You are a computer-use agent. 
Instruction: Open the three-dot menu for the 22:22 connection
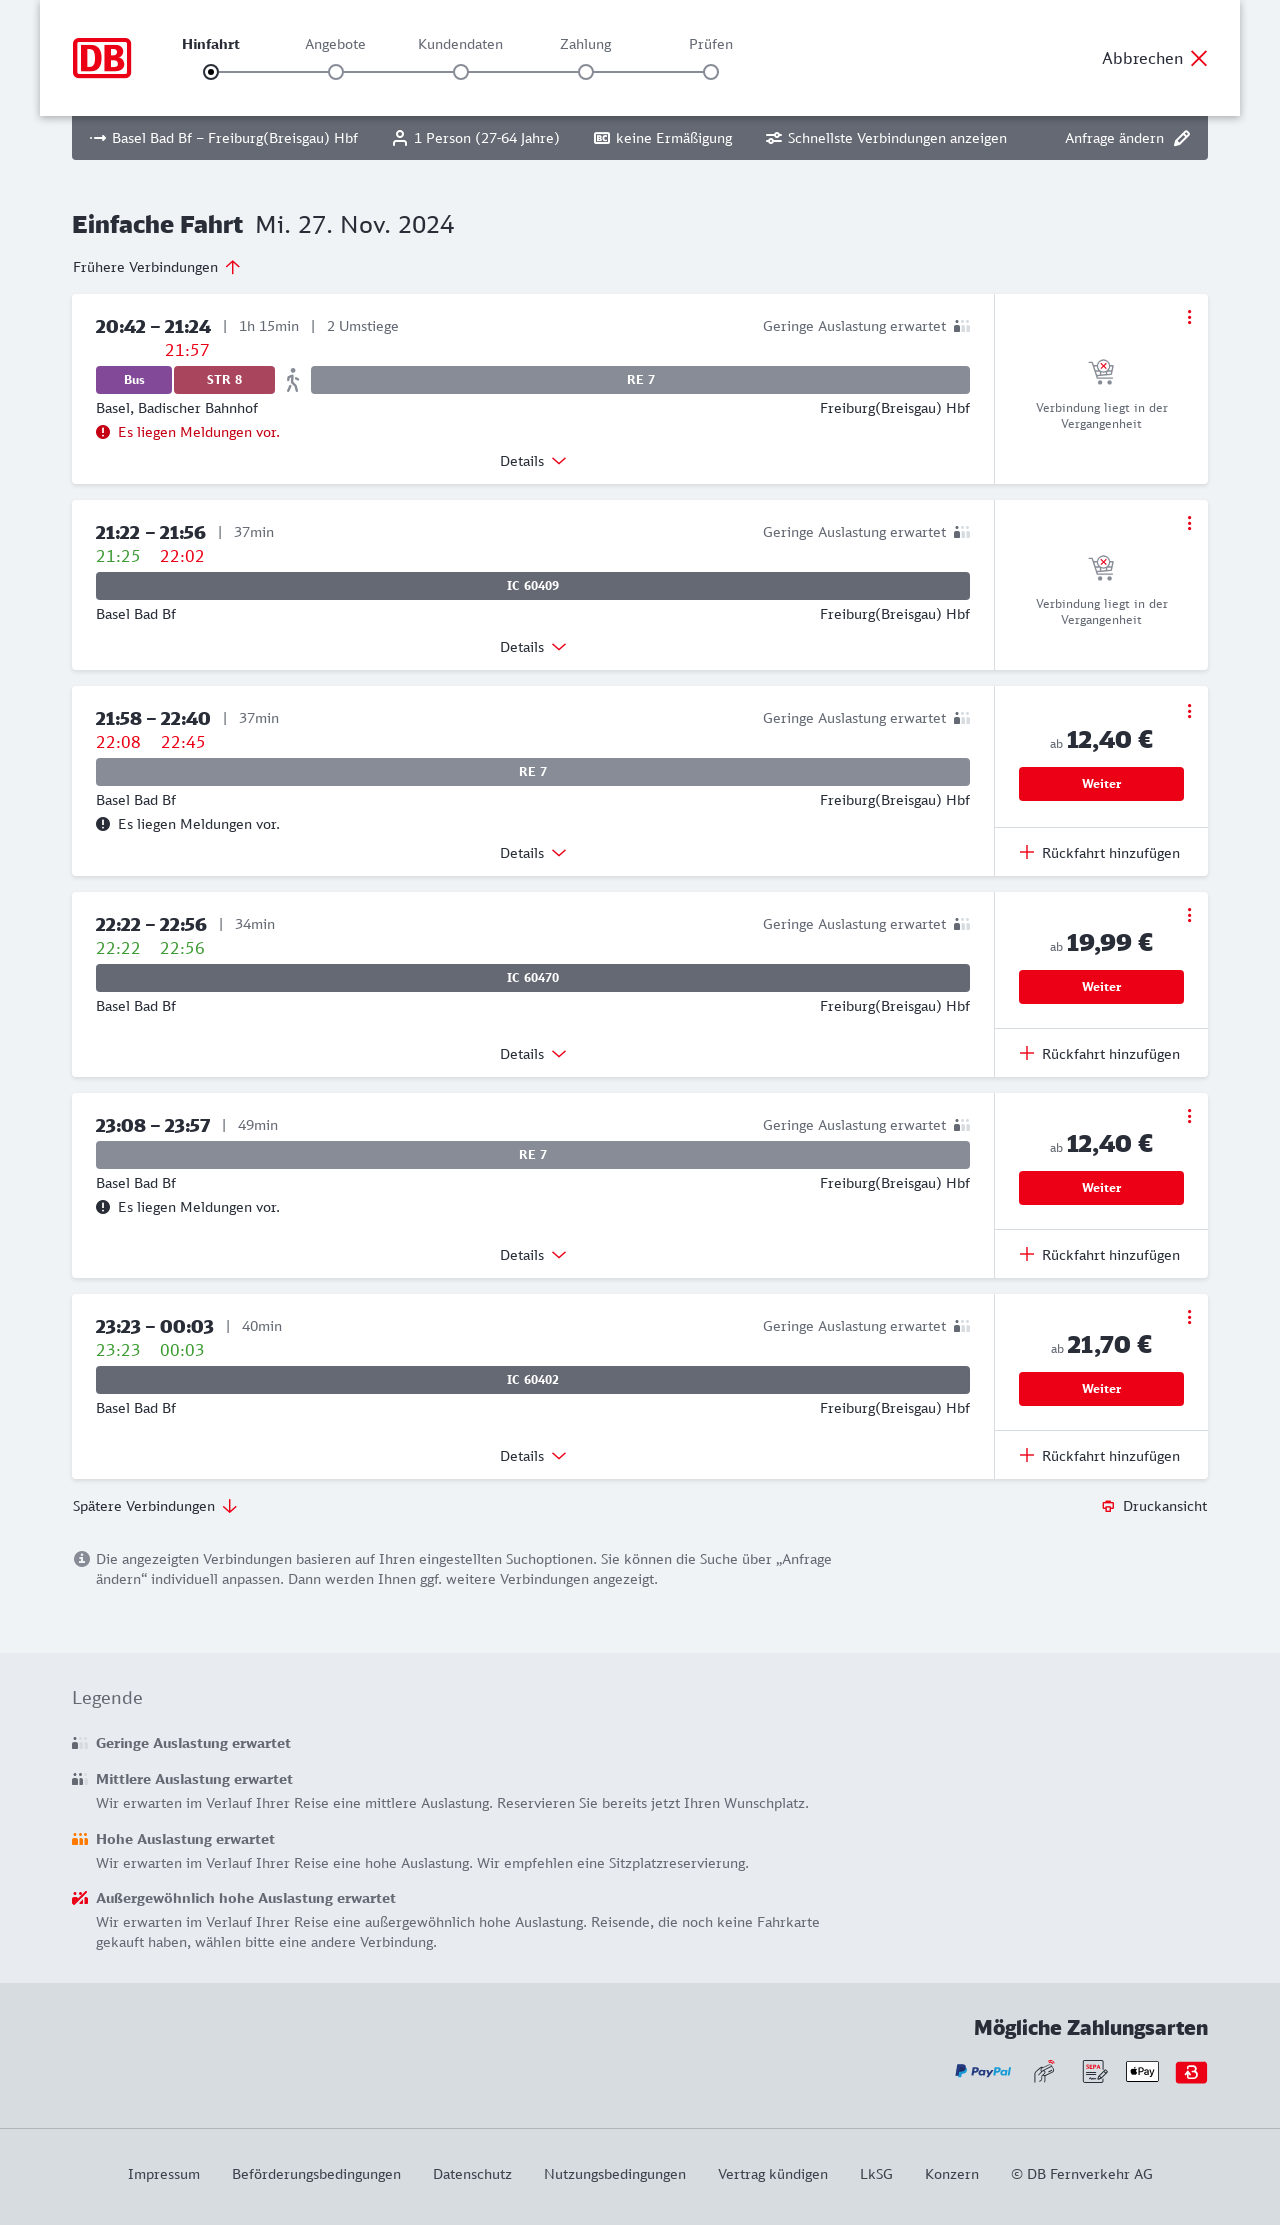coord(1189,915)
